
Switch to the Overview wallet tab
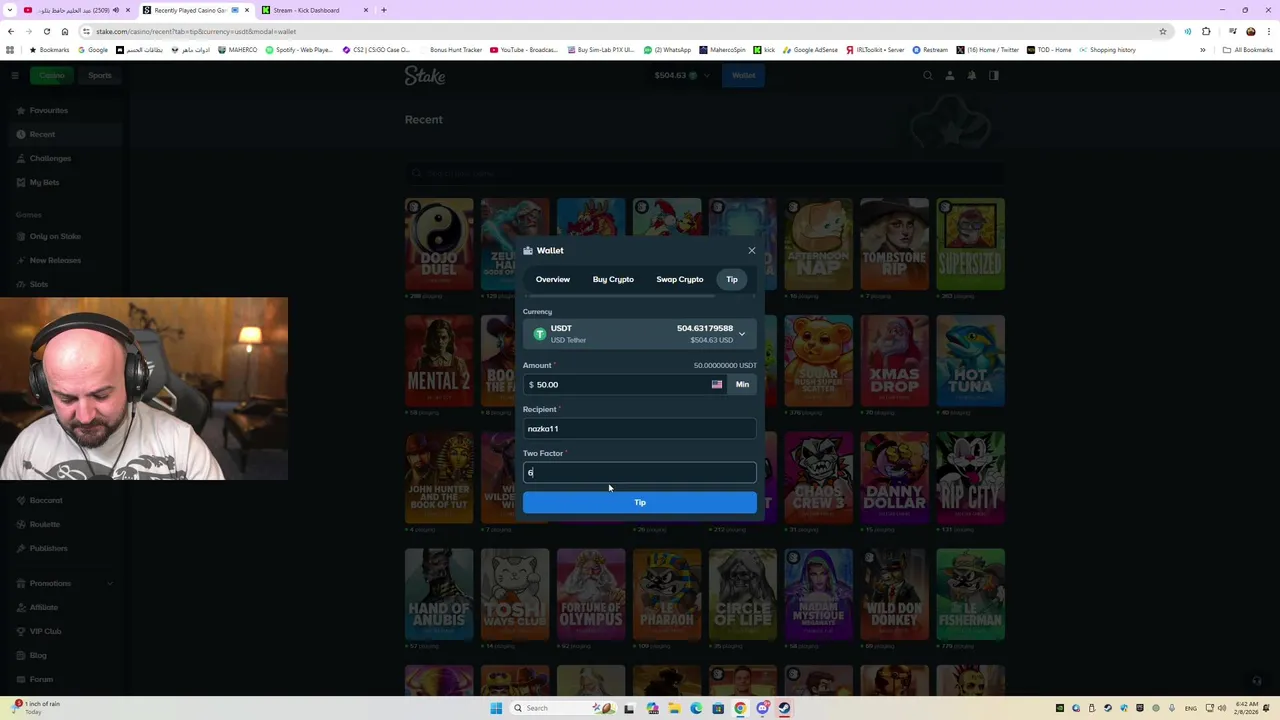tap(552, 279)
